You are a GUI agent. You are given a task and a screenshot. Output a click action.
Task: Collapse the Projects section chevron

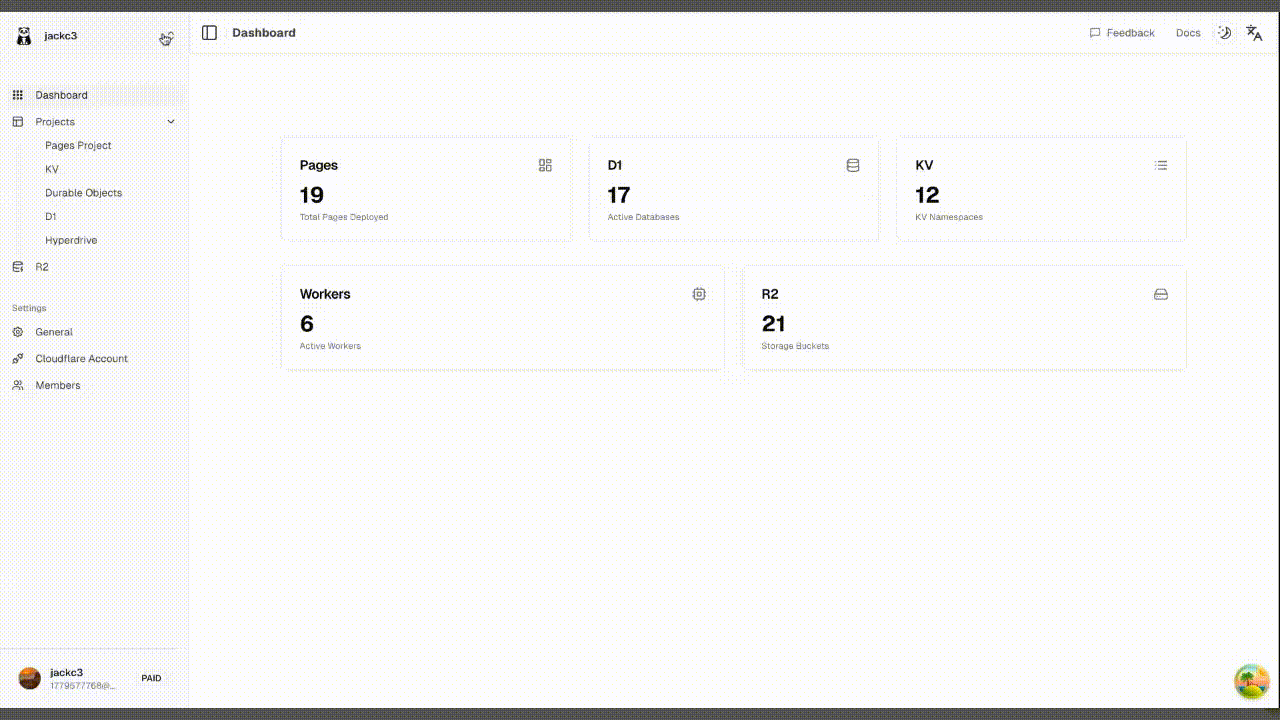pyautogui.click(x=170, y=121)
